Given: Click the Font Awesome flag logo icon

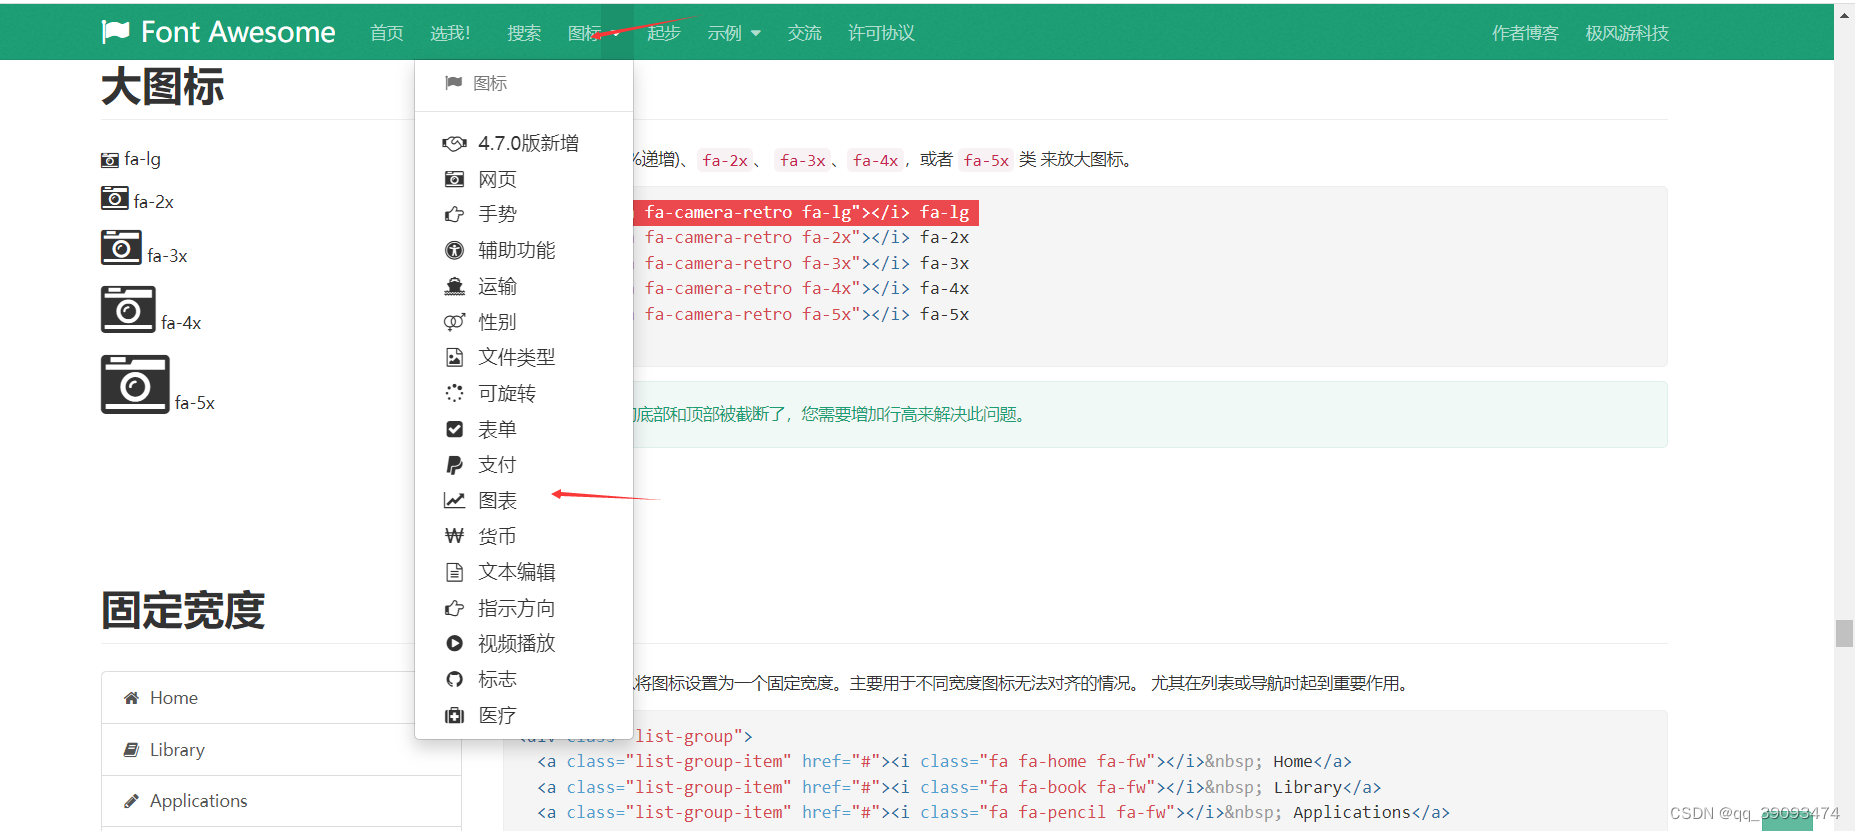Looking at the screenshot, I should 115,32.
